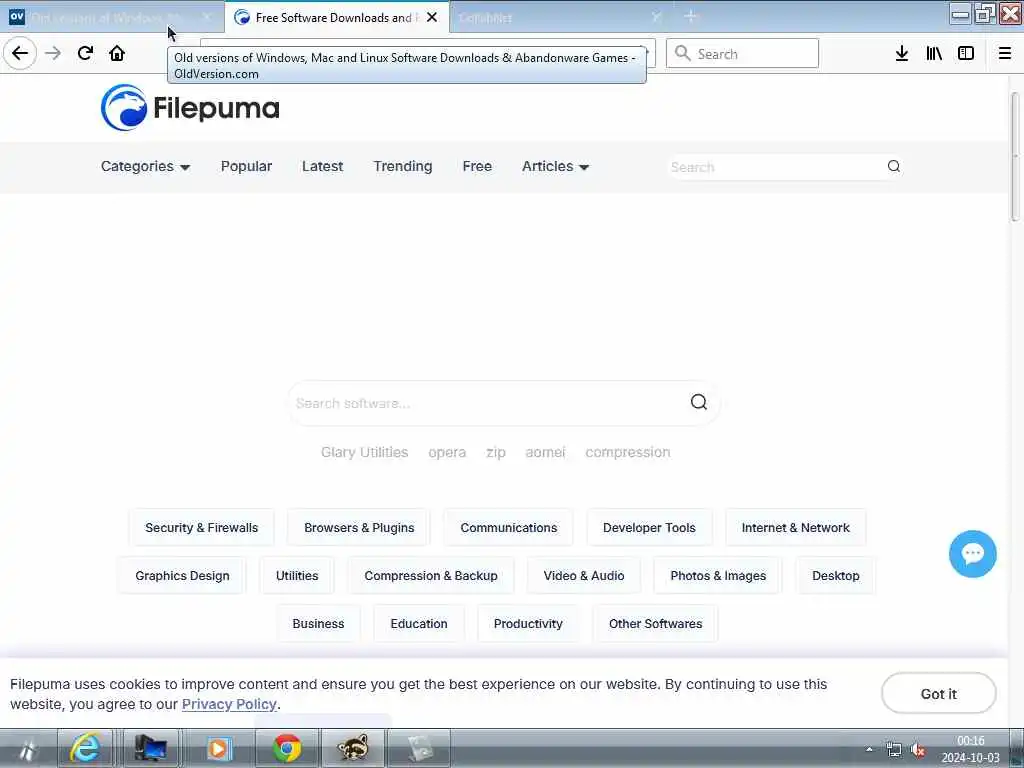This screenshot has width=1024, height=768.
Task: Open the Browsers & Plugins category
Action: pyautogui.click(x=359, y=528)
